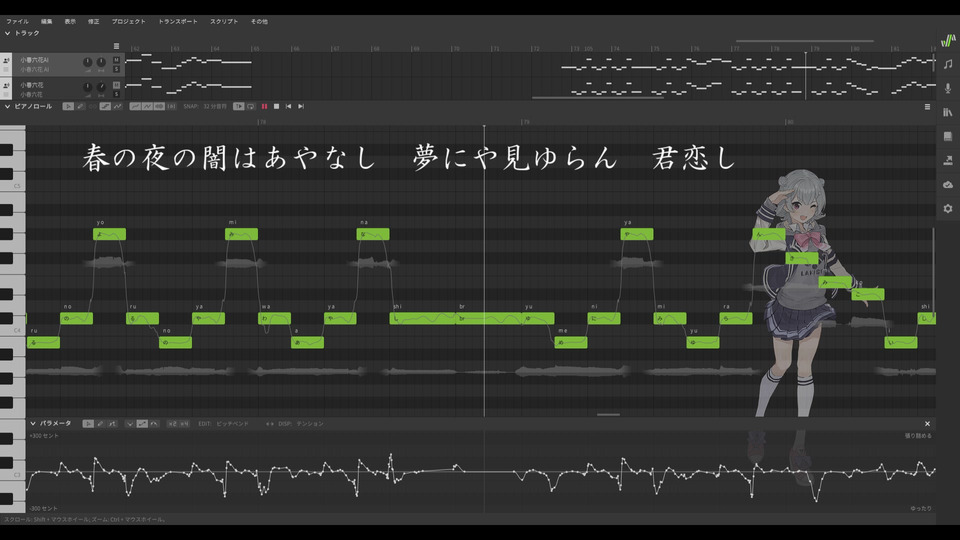960x540 pixels.
Task: Open singer icon of 小春六花 track
Action: [6, 85]
